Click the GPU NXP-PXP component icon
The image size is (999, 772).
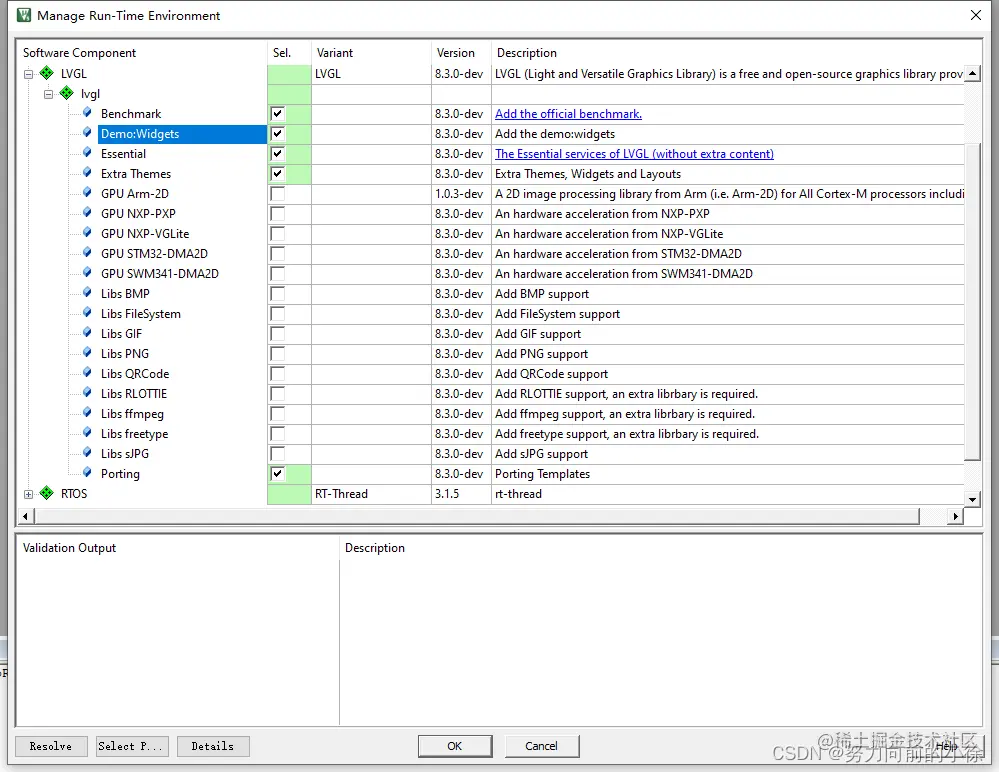tap(87, 213)
